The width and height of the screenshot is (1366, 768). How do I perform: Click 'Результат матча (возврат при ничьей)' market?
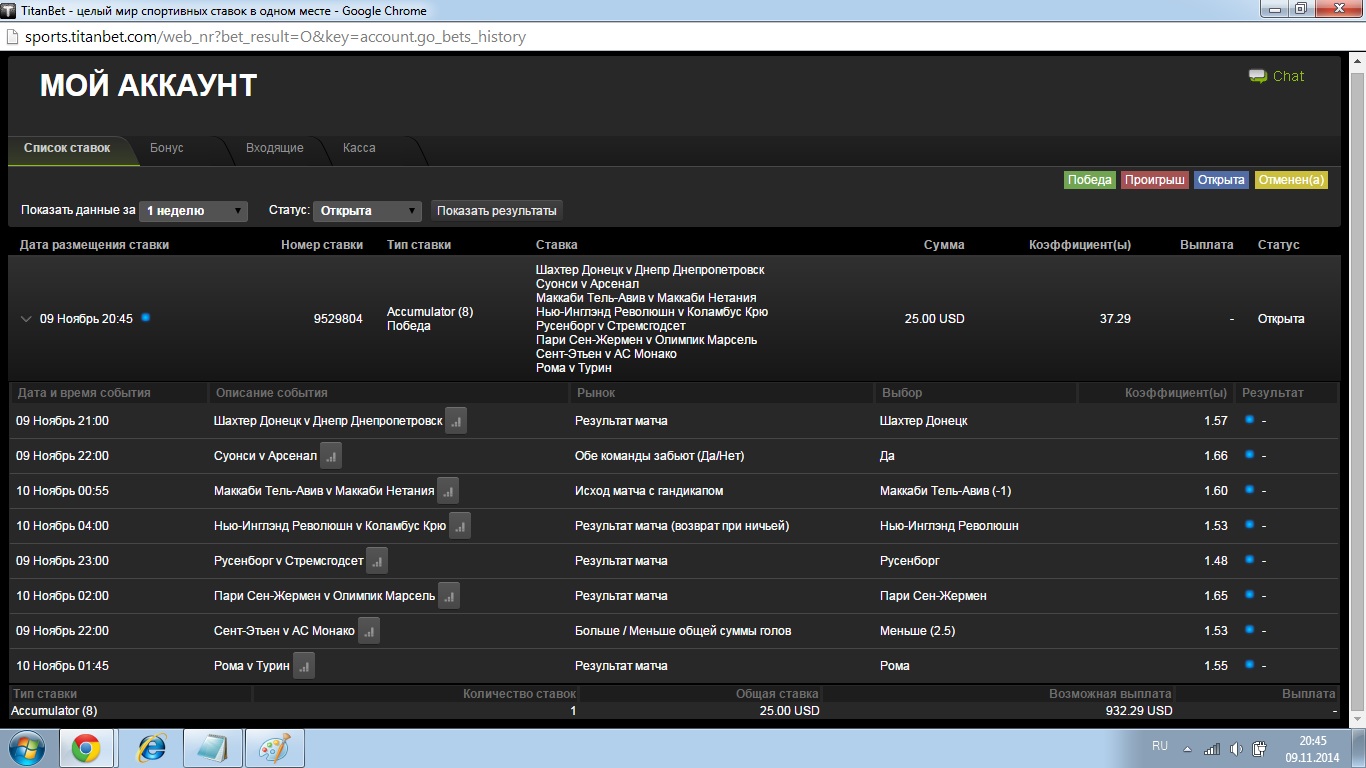click(x=682, y=526)
